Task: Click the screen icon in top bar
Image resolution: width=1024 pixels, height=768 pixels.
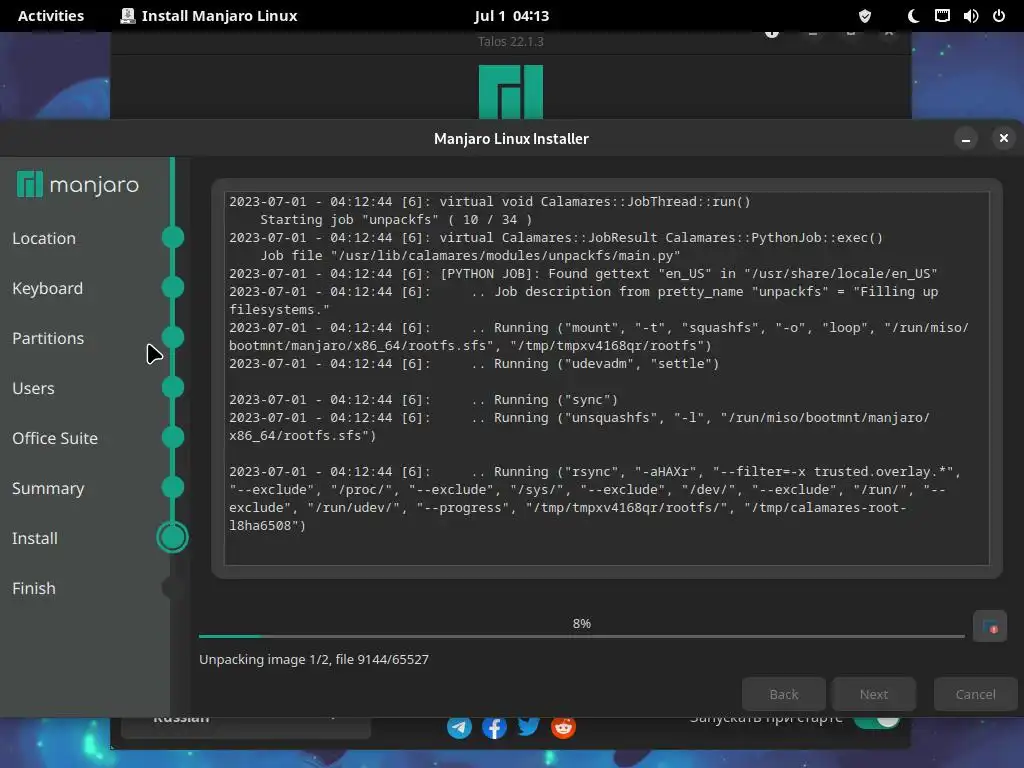Action: coord(942,16)
